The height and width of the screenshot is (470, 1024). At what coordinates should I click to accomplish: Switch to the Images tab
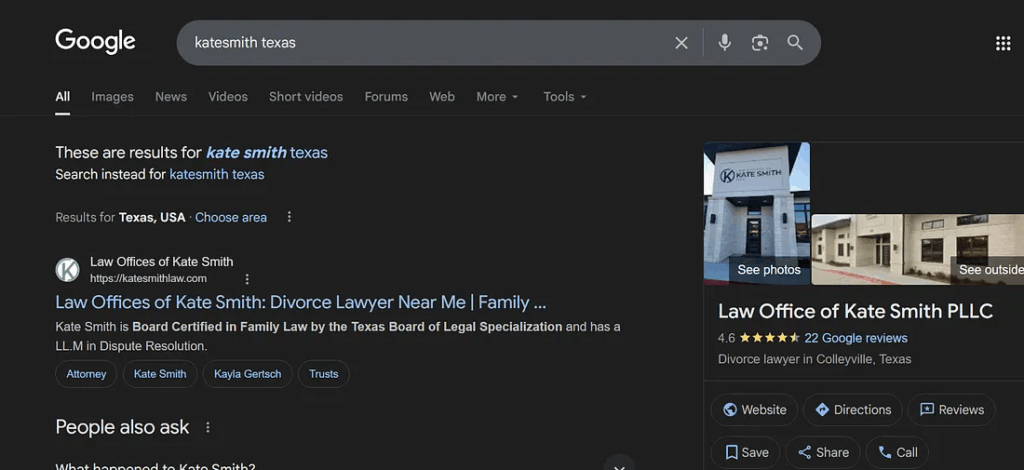tap(112, 97)
